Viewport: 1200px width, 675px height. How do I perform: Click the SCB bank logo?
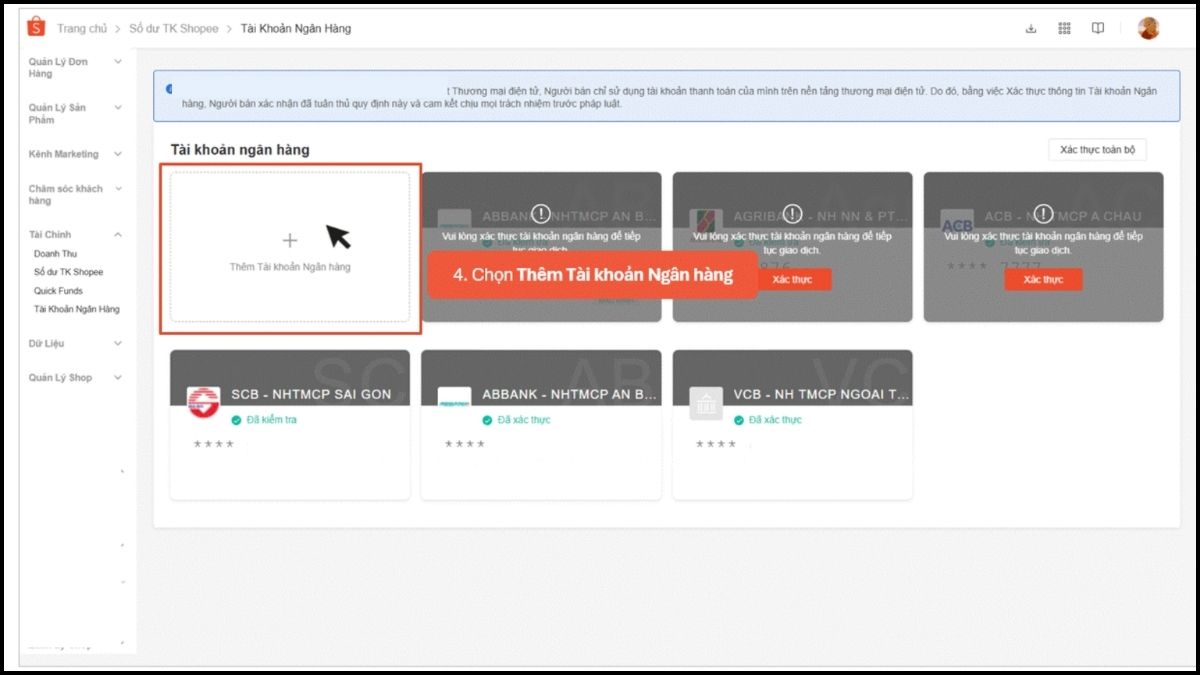coord(203,403)
